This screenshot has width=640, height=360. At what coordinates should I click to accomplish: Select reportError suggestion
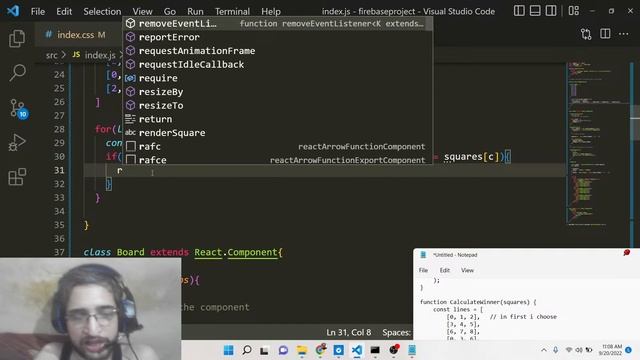(277, 37)
